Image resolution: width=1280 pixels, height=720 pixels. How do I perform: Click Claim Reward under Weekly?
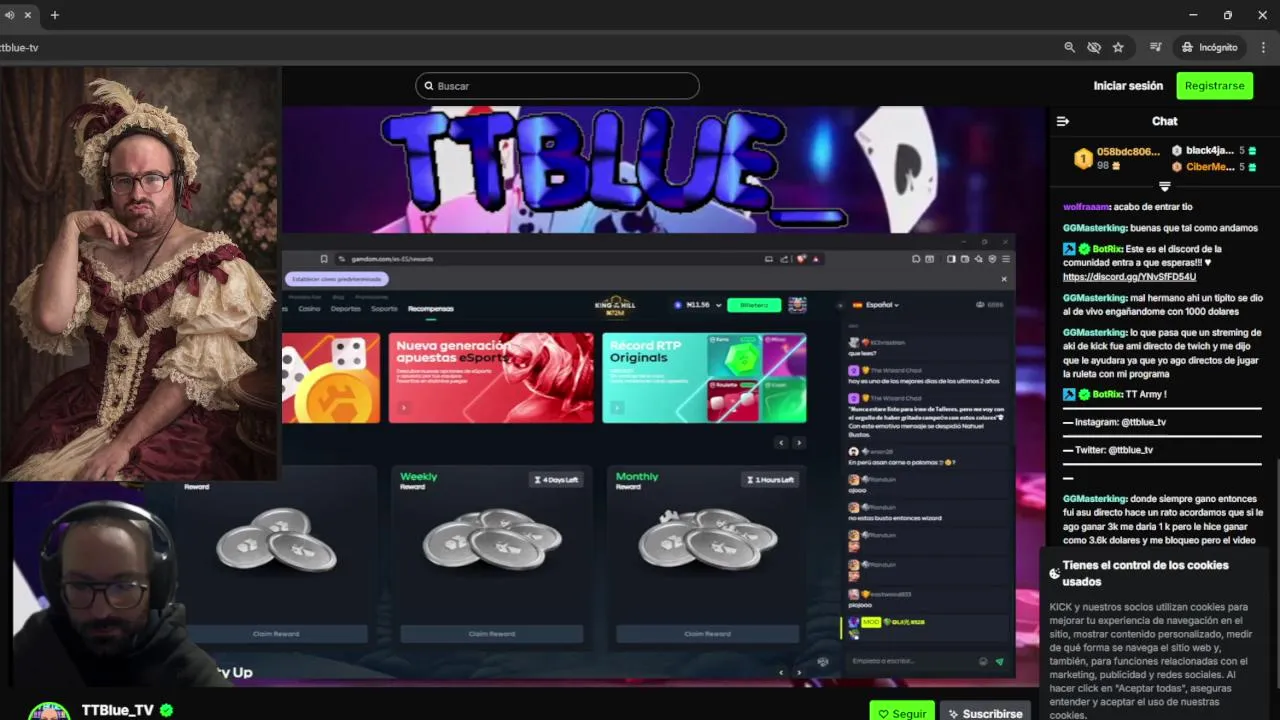[492, 634]
